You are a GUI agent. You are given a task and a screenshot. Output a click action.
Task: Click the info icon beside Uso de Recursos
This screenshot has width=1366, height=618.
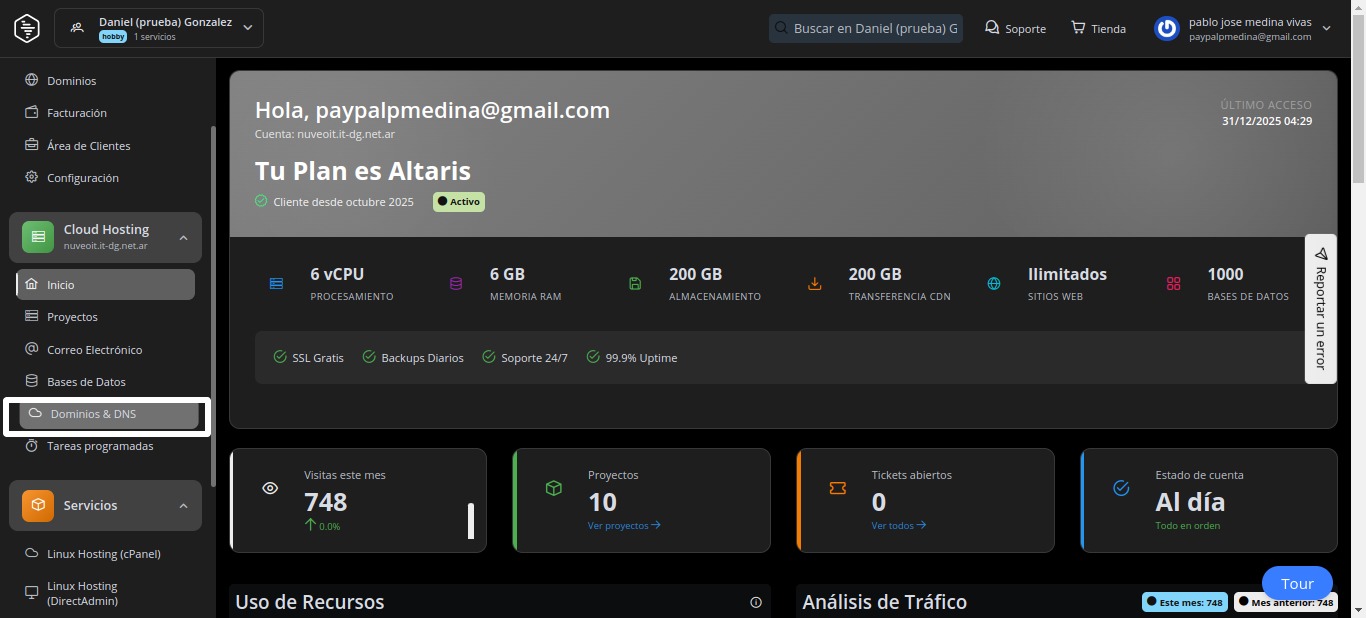[x=756, y=602]
